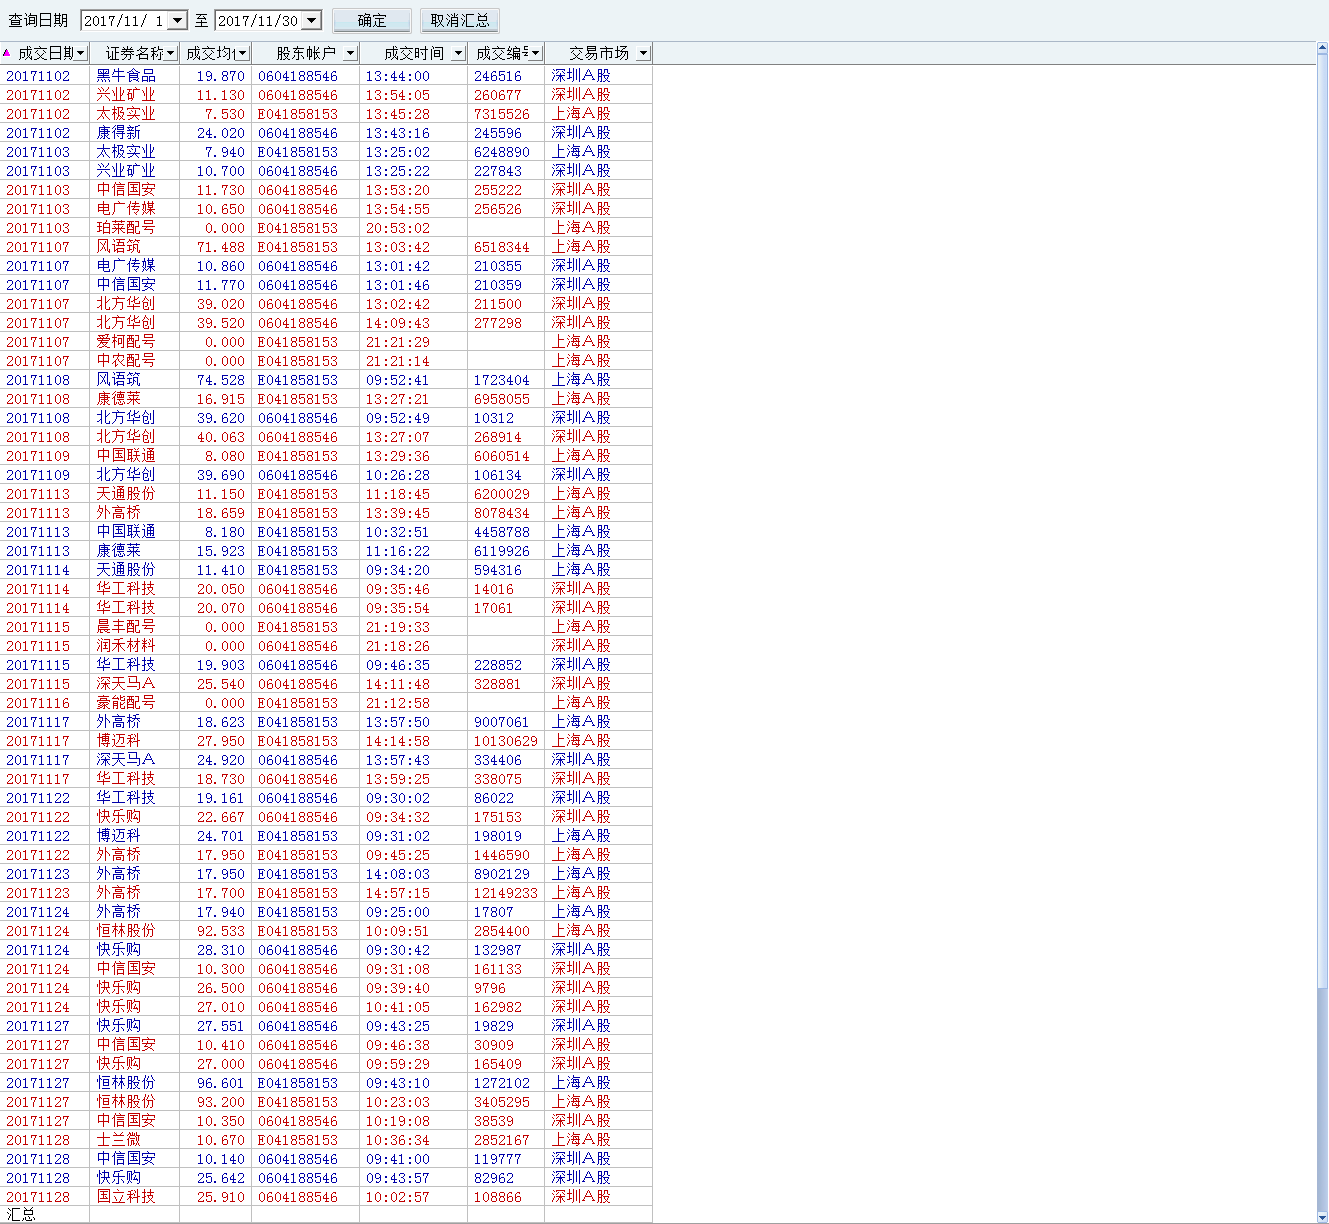Click trade number 328881
This screenshot has width=1329, height=1224.
click(x=498, y=684)
